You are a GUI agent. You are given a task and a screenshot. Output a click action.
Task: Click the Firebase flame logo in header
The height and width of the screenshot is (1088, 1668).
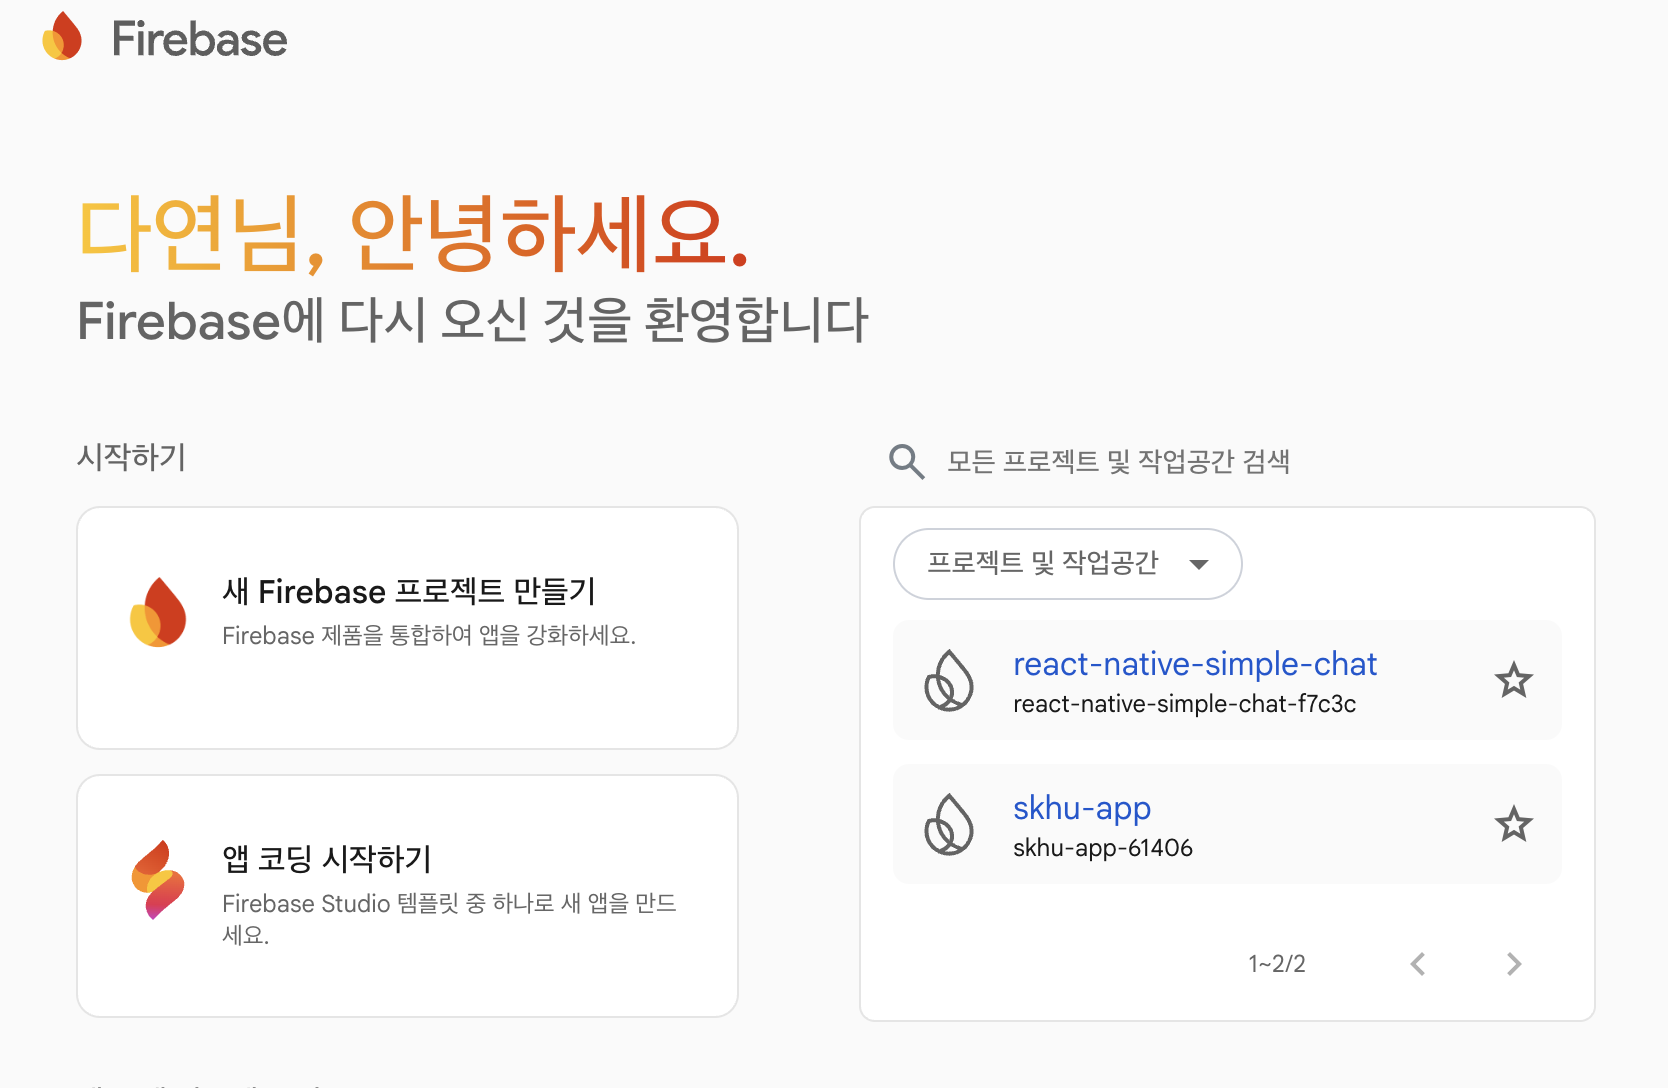(x=62, y=37)
